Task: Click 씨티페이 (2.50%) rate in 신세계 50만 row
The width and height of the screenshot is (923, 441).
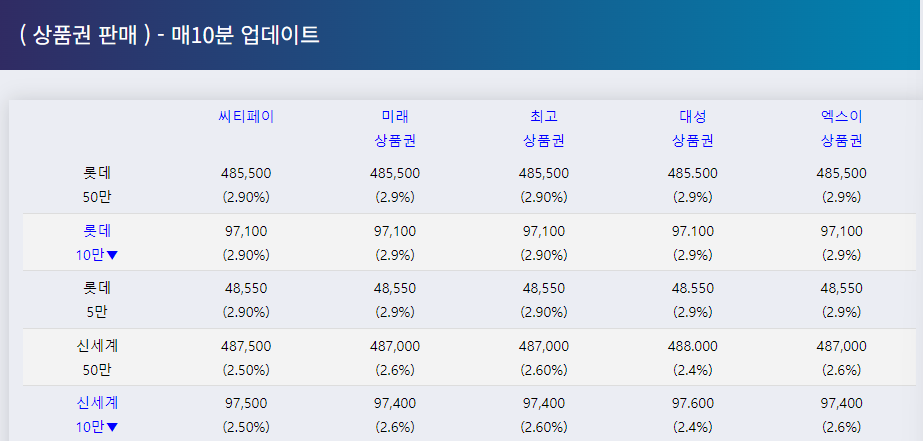Action: [246, 370]
